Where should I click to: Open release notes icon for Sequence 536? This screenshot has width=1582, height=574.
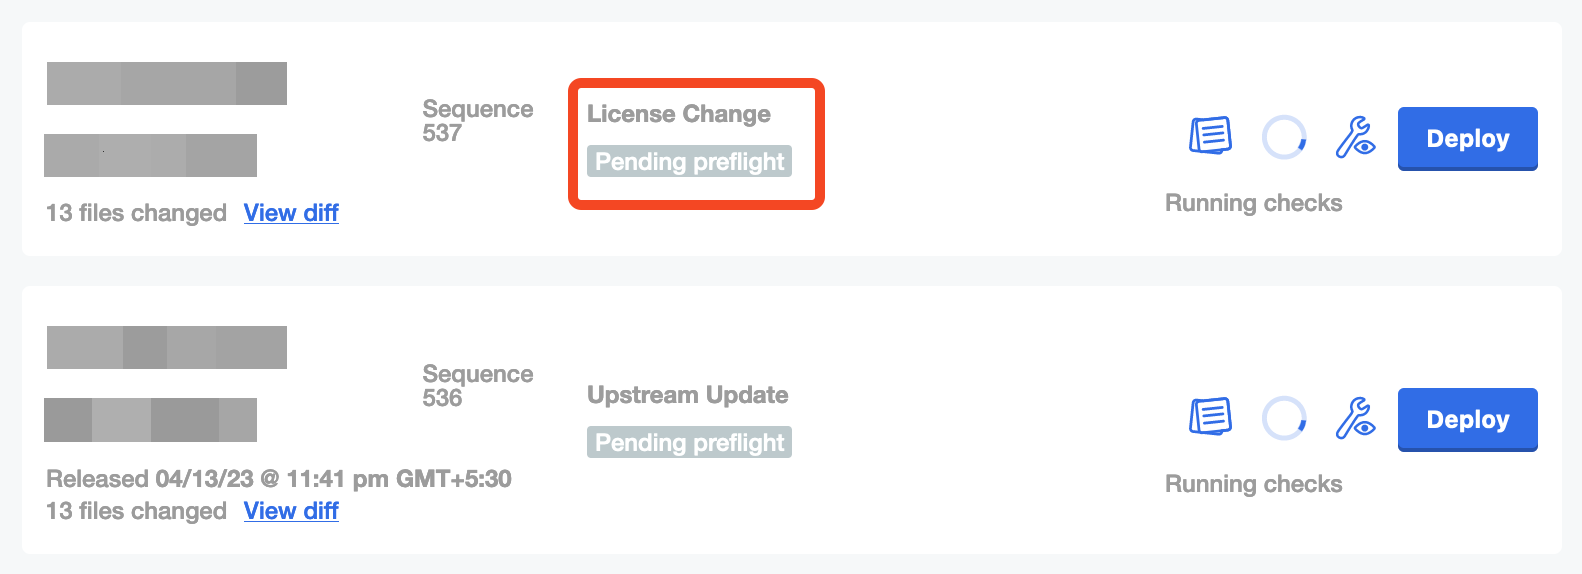(x=1210, y=417)
